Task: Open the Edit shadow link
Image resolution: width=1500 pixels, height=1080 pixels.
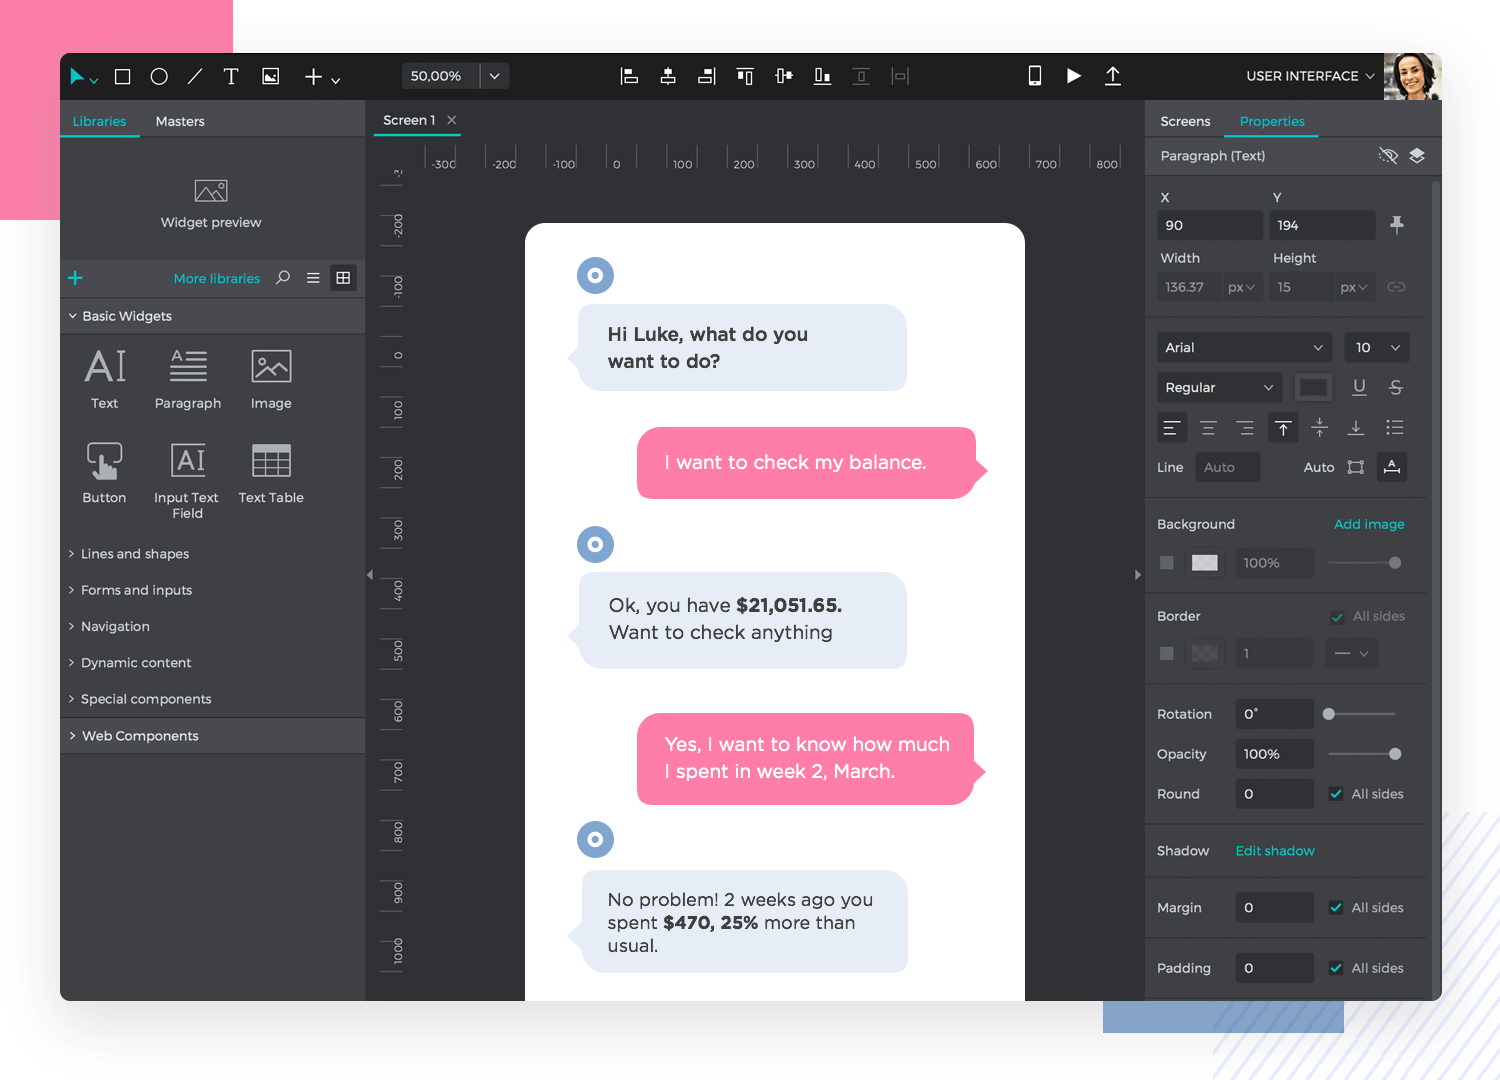Action: point(1275,851)
